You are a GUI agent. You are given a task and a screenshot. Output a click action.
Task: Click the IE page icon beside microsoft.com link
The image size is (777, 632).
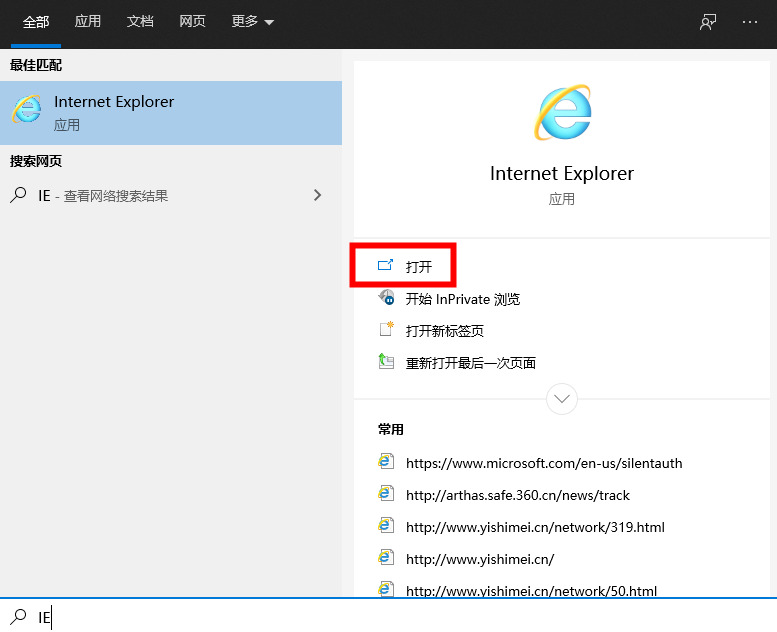tap(386, 461)
